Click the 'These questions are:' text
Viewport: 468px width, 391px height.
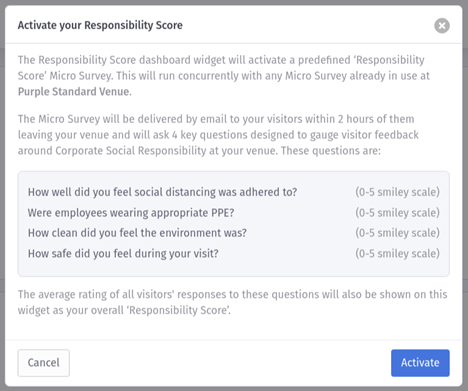click(331, 151)
